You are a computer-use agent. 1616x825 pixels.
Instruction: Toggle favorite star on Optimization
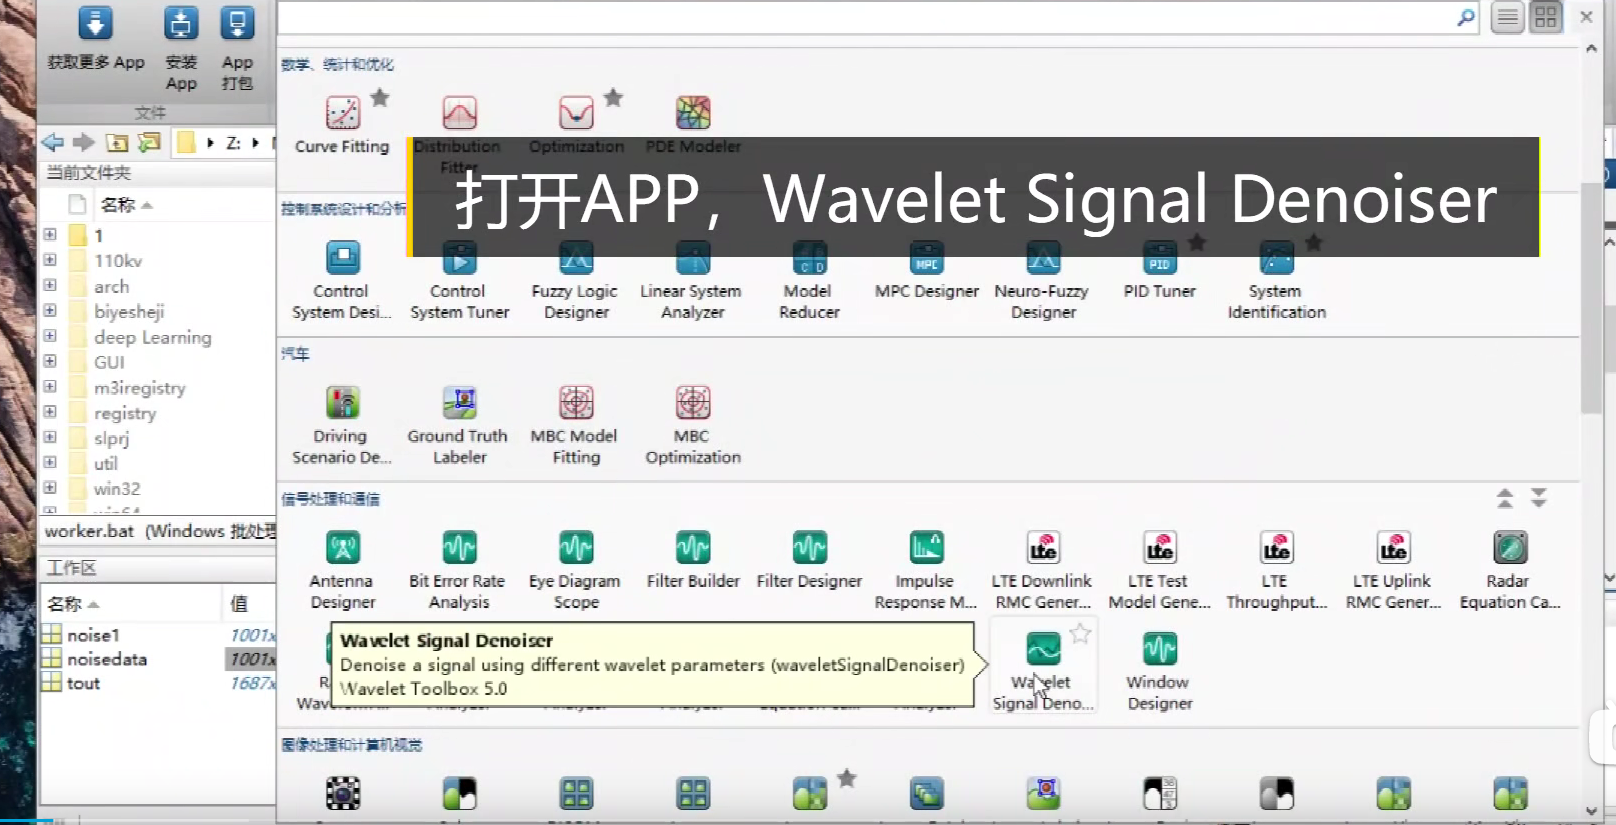point(614,97)
